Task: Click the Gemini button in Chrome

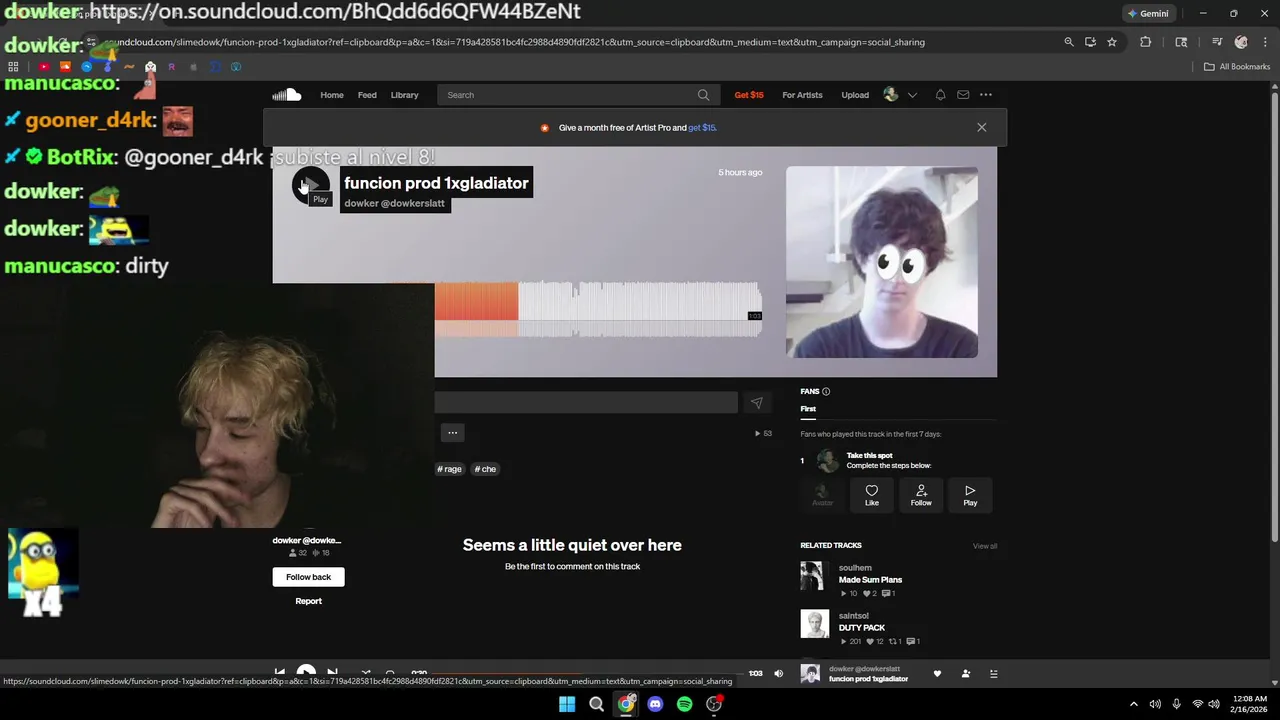Action: [1148, 14]
